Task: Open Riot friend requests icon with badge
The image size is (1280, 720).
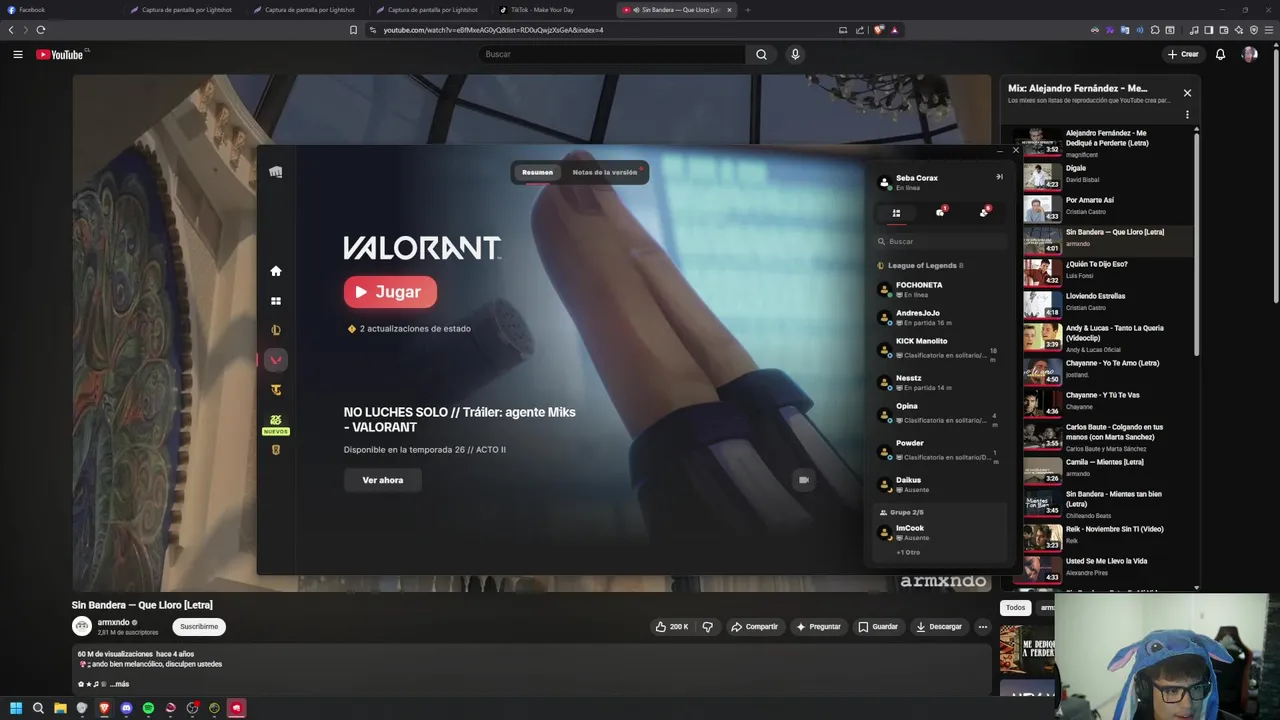Action: pos(985,212)
